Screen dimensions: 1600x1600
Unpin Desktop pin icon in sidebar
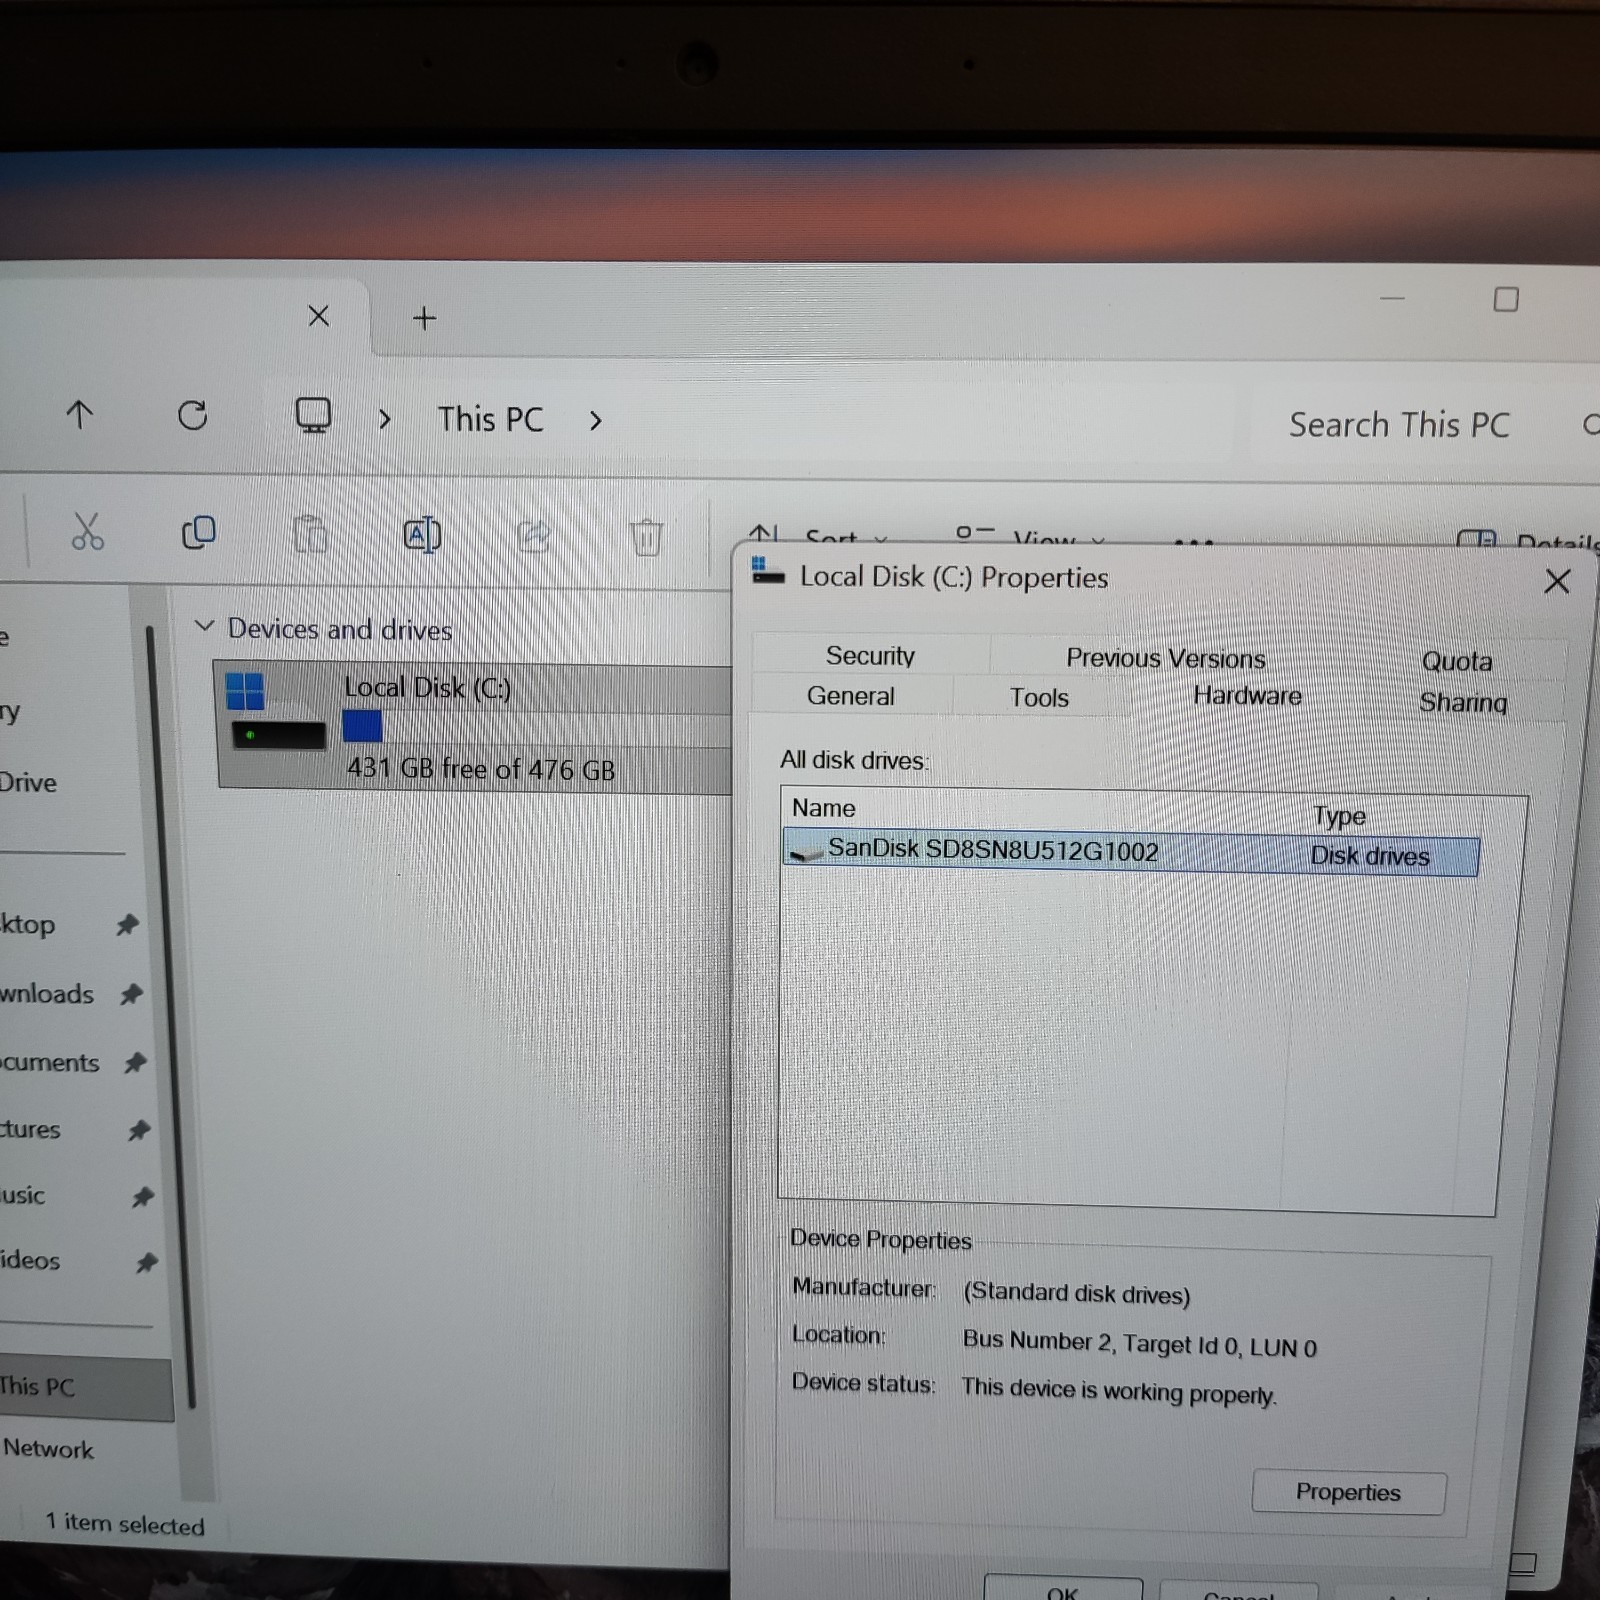point(127,924)
